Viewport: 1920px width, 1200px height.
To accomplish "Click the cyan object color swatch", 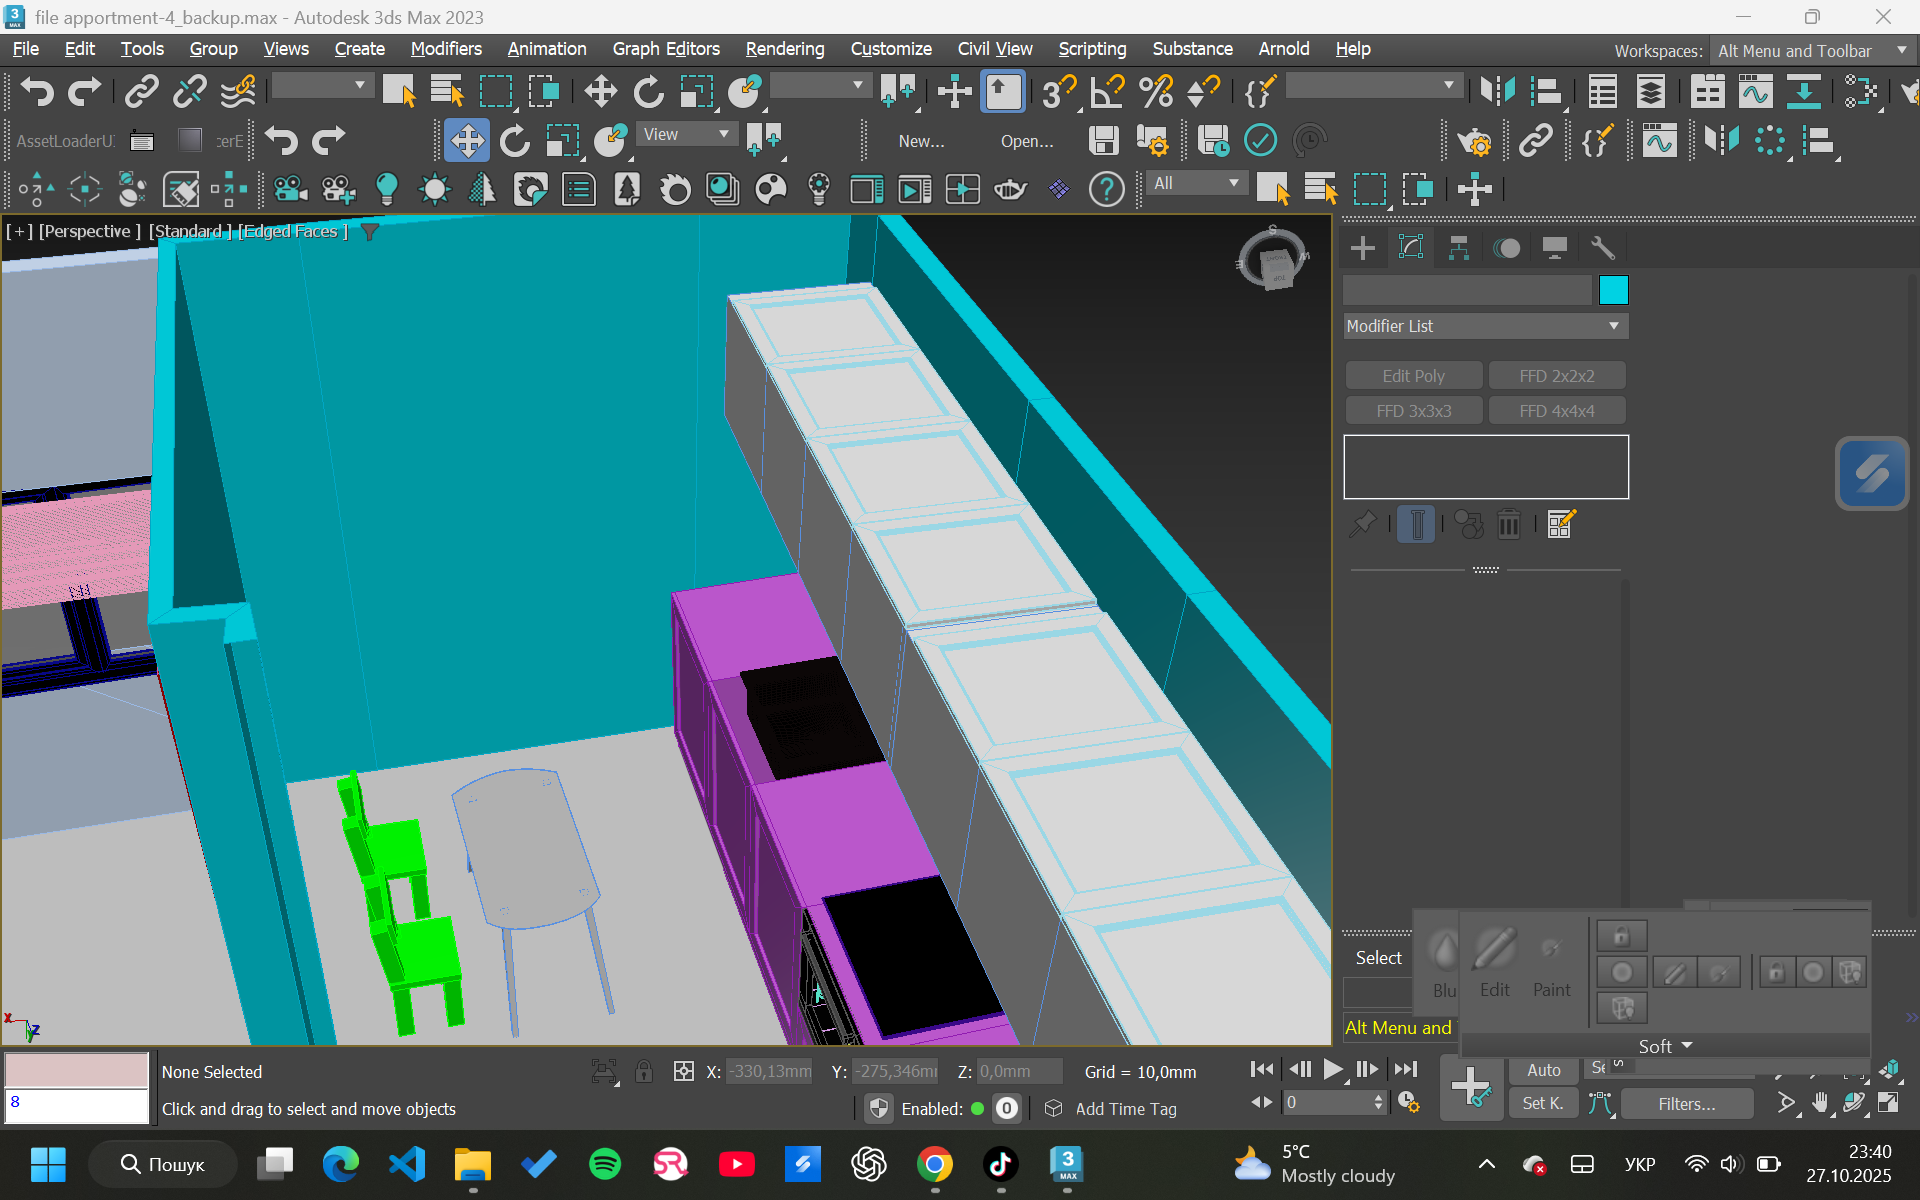I will pyautogui.click(x=1614, y=290).
